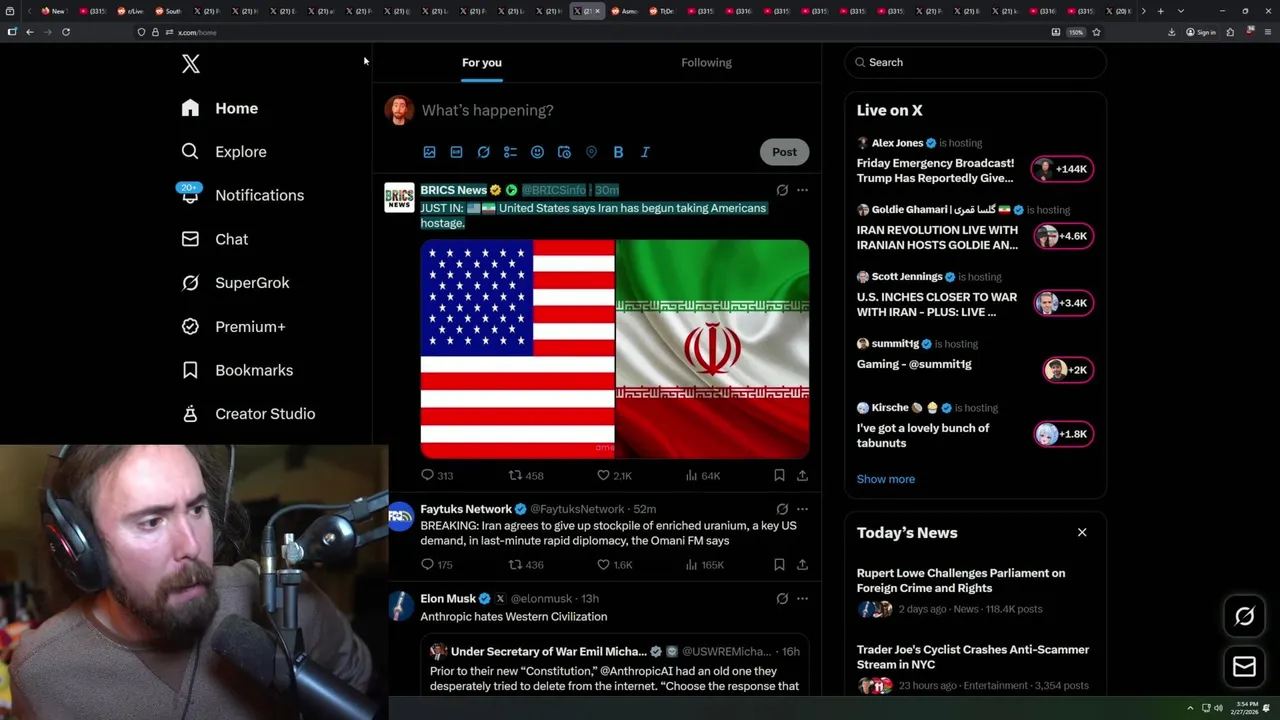Open SuperGrok in the sidebar
This screenshot has width=1280, height=720.
point(235,283)
